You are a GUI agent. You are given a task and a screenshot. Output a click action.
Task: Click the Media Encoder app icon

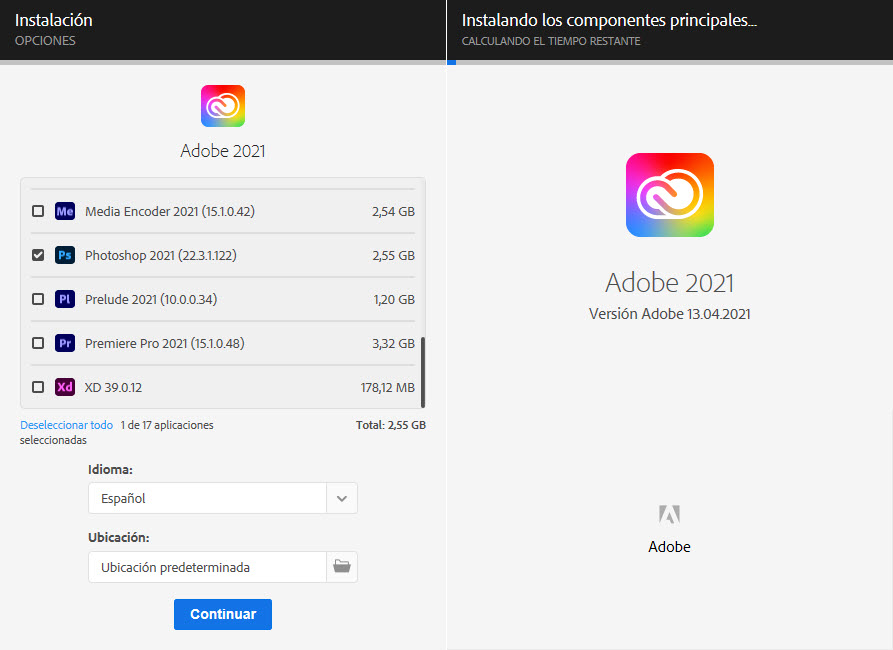point(65,211)
